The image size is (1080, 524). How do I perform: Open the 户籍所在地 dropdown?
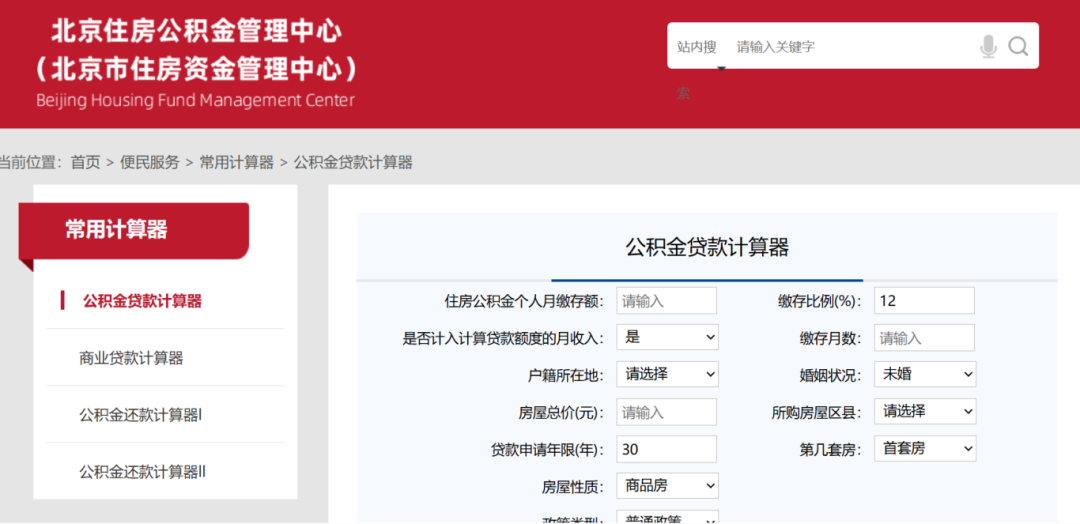pyautogui.click(x=667, y=375)
